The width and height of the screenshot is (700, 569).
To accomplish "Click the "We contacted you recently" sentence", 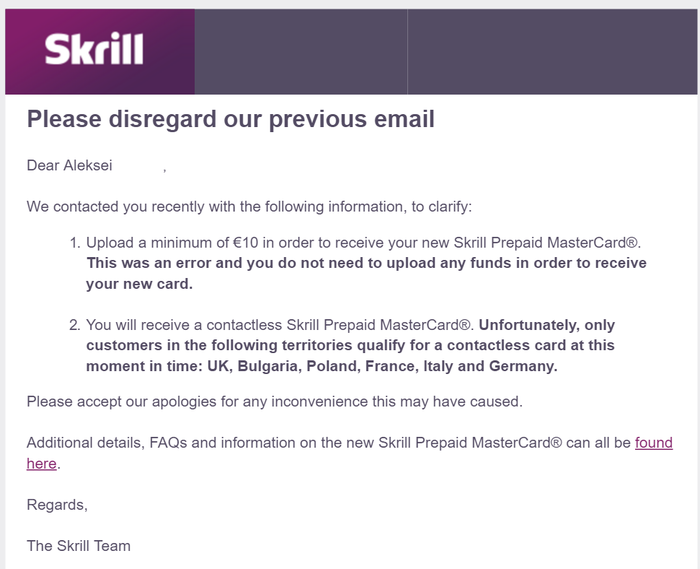I will point(248,207).
